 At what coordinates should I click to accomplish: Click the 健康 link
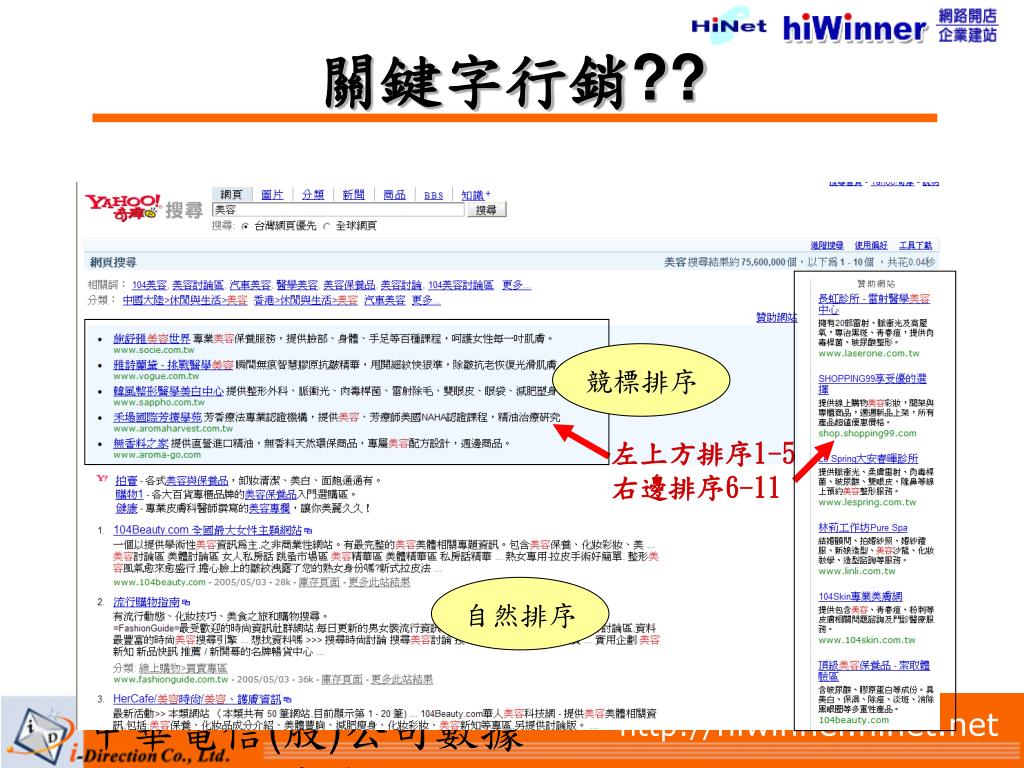tap(127, 508)
